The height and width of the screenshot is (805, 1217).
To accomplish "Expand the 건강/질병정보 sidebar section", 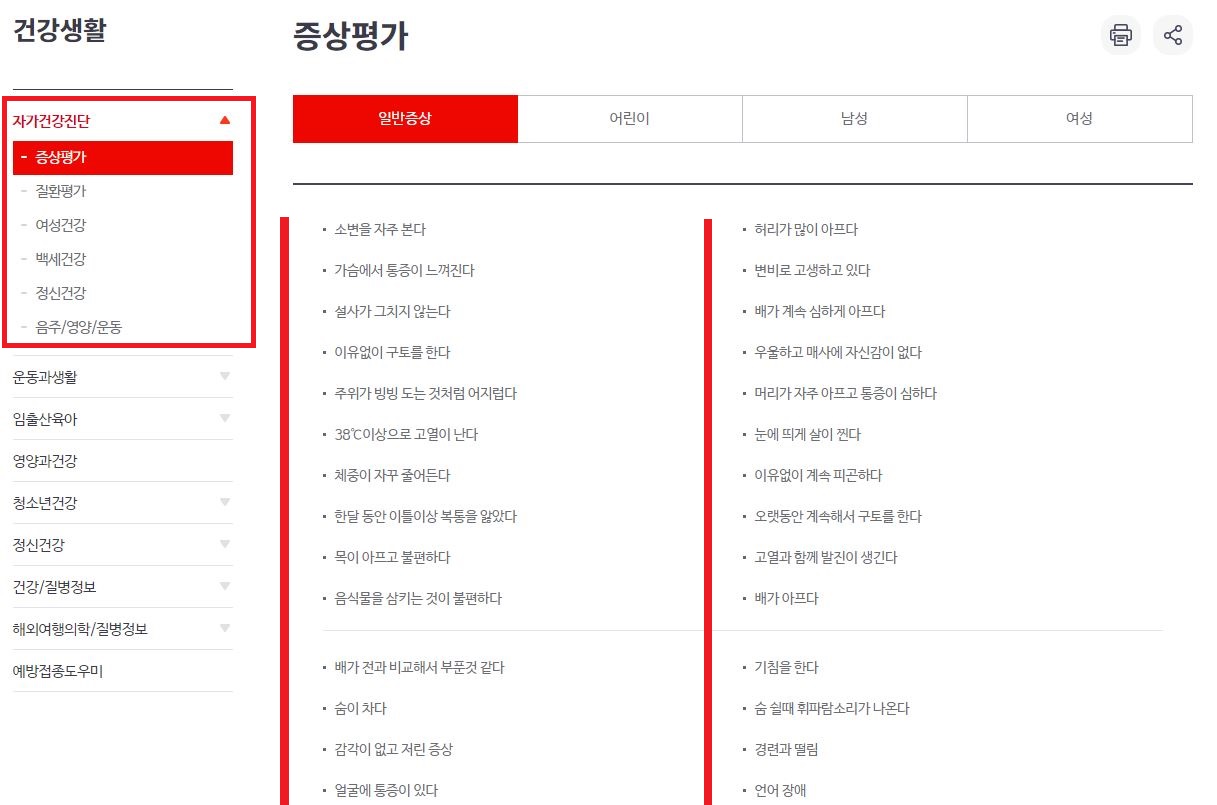I will [x=224, y=587].
